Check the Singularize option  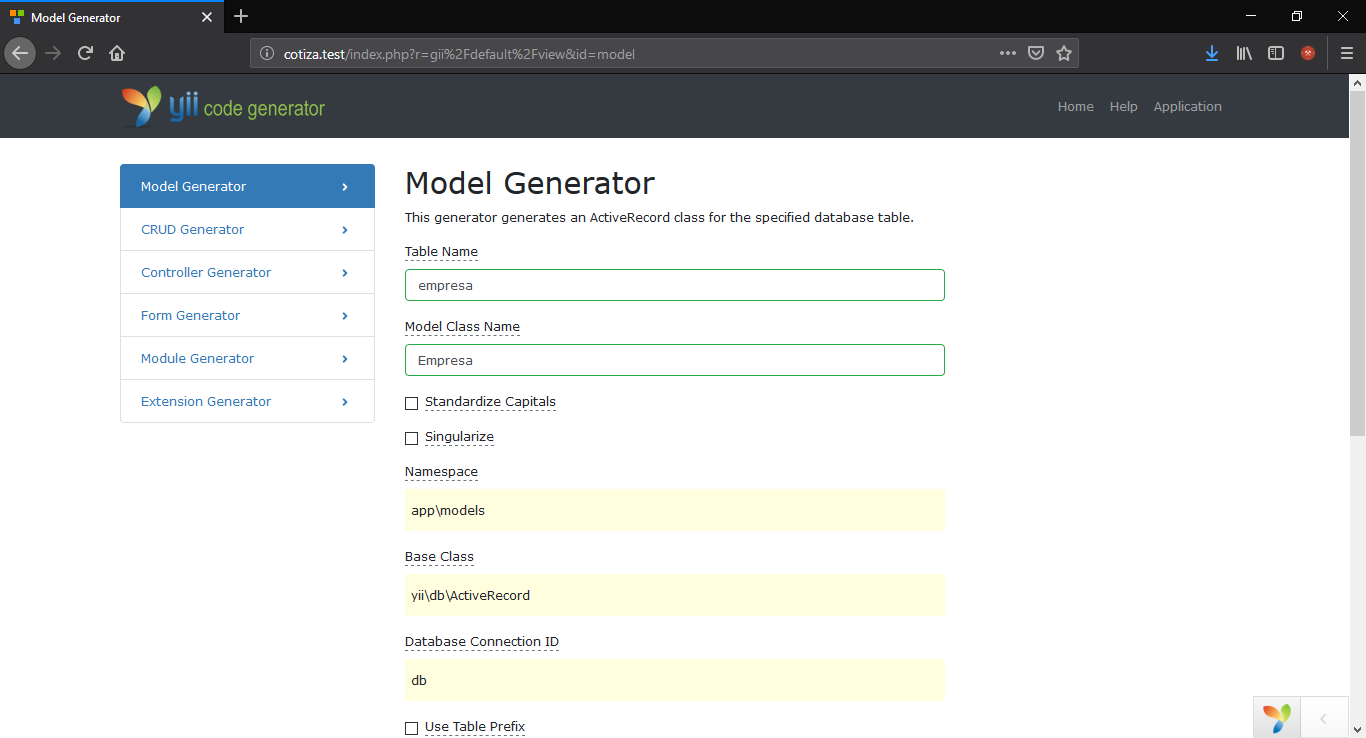[x=411, y=438]
